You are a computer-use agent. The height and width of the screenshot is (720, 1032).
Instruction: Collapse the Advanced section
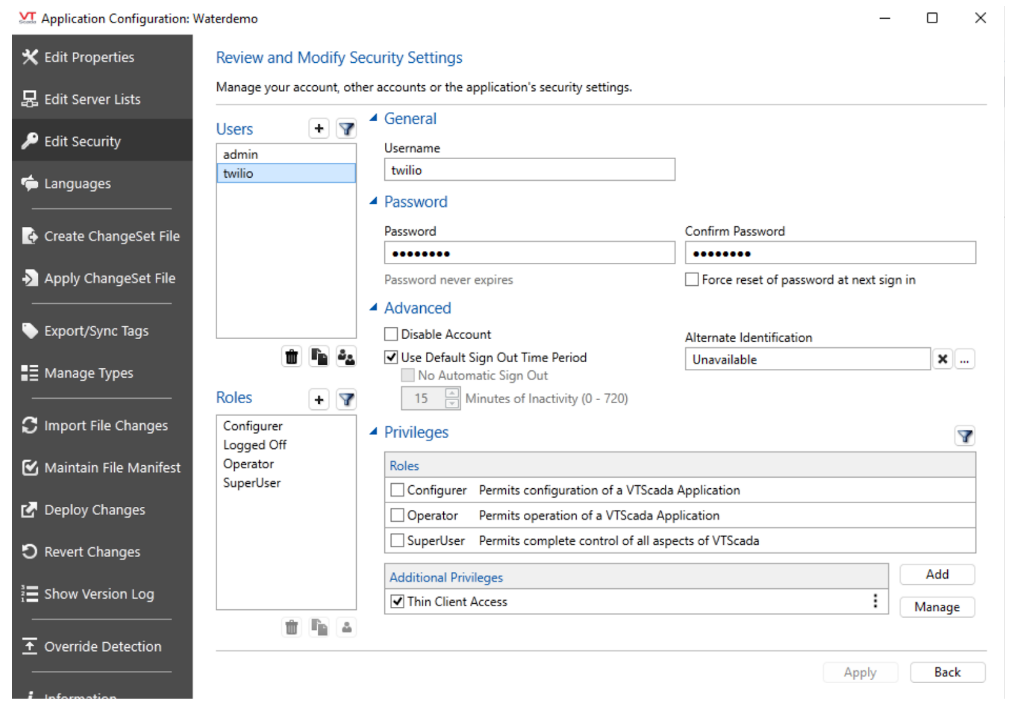point(375,308)
